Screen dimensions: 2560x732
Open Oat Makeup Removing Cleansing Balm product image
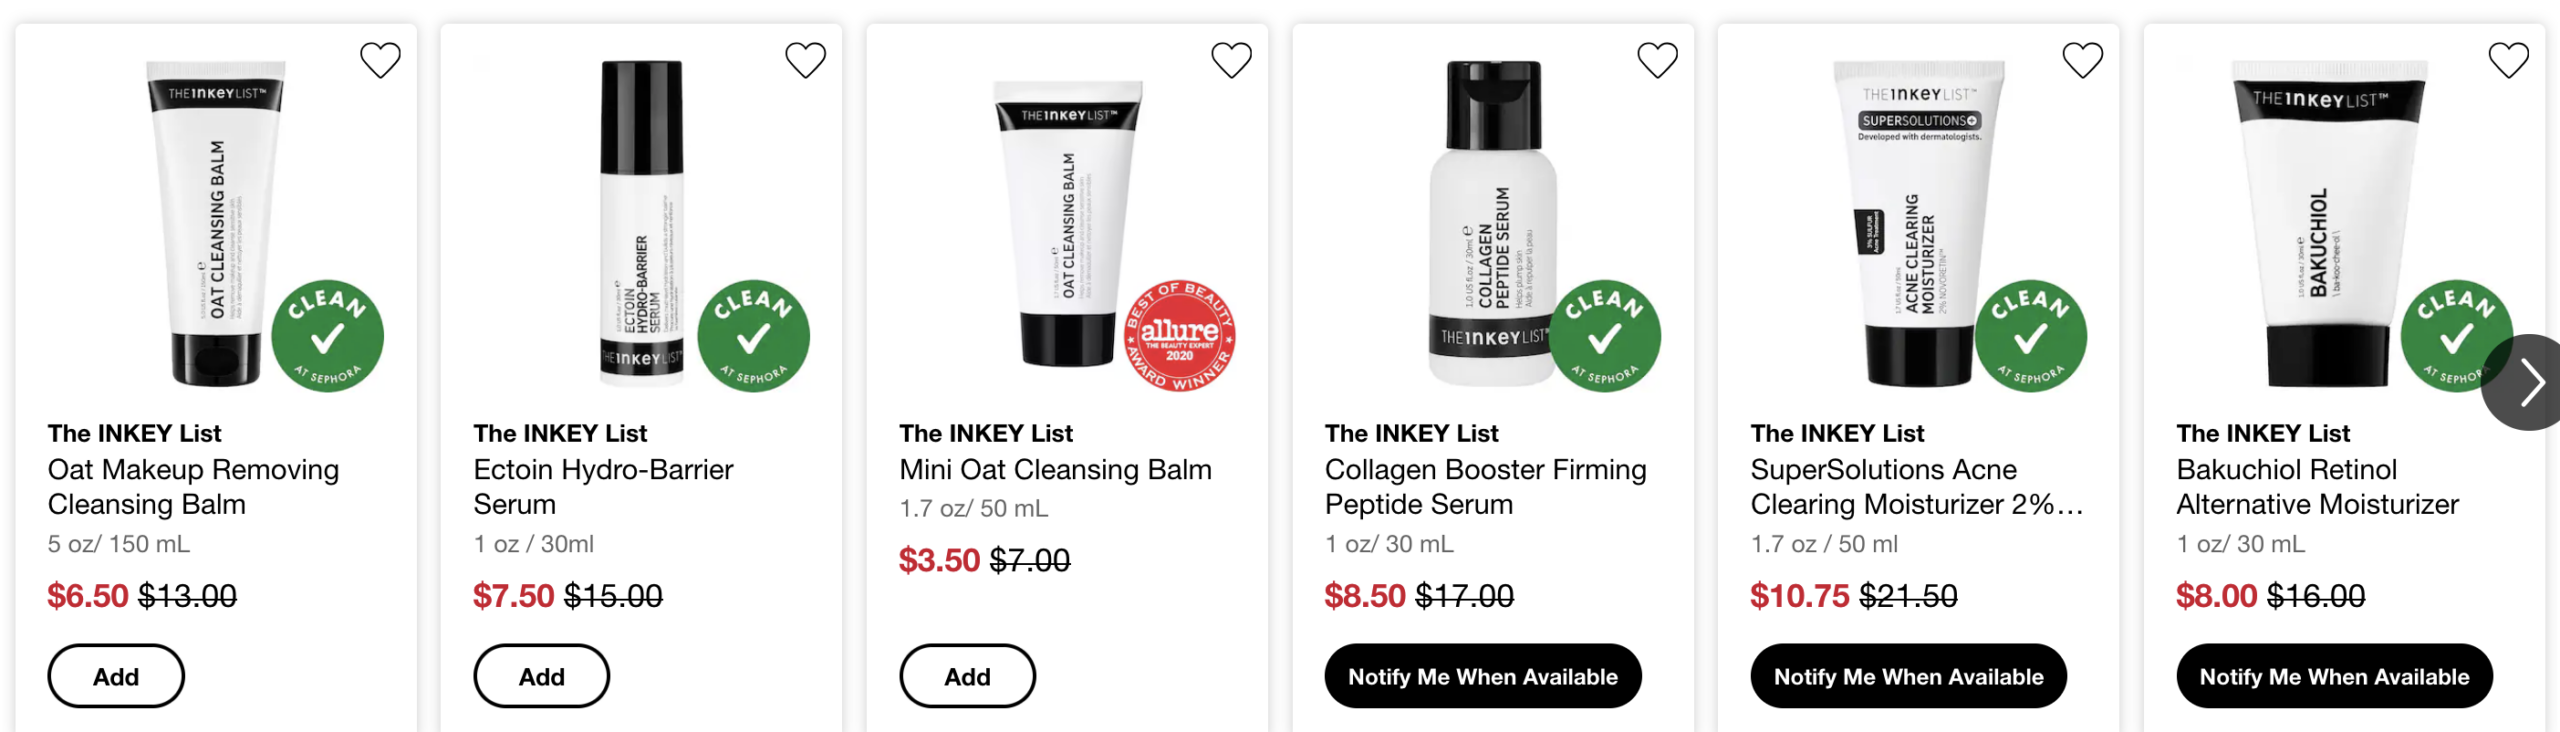[x=216, y=220]
